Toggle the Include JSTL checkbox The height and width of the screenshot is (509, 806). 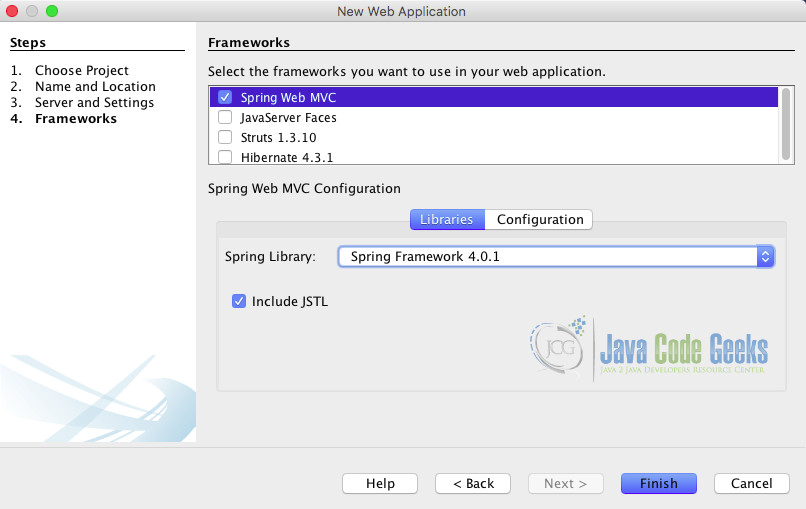239,301
